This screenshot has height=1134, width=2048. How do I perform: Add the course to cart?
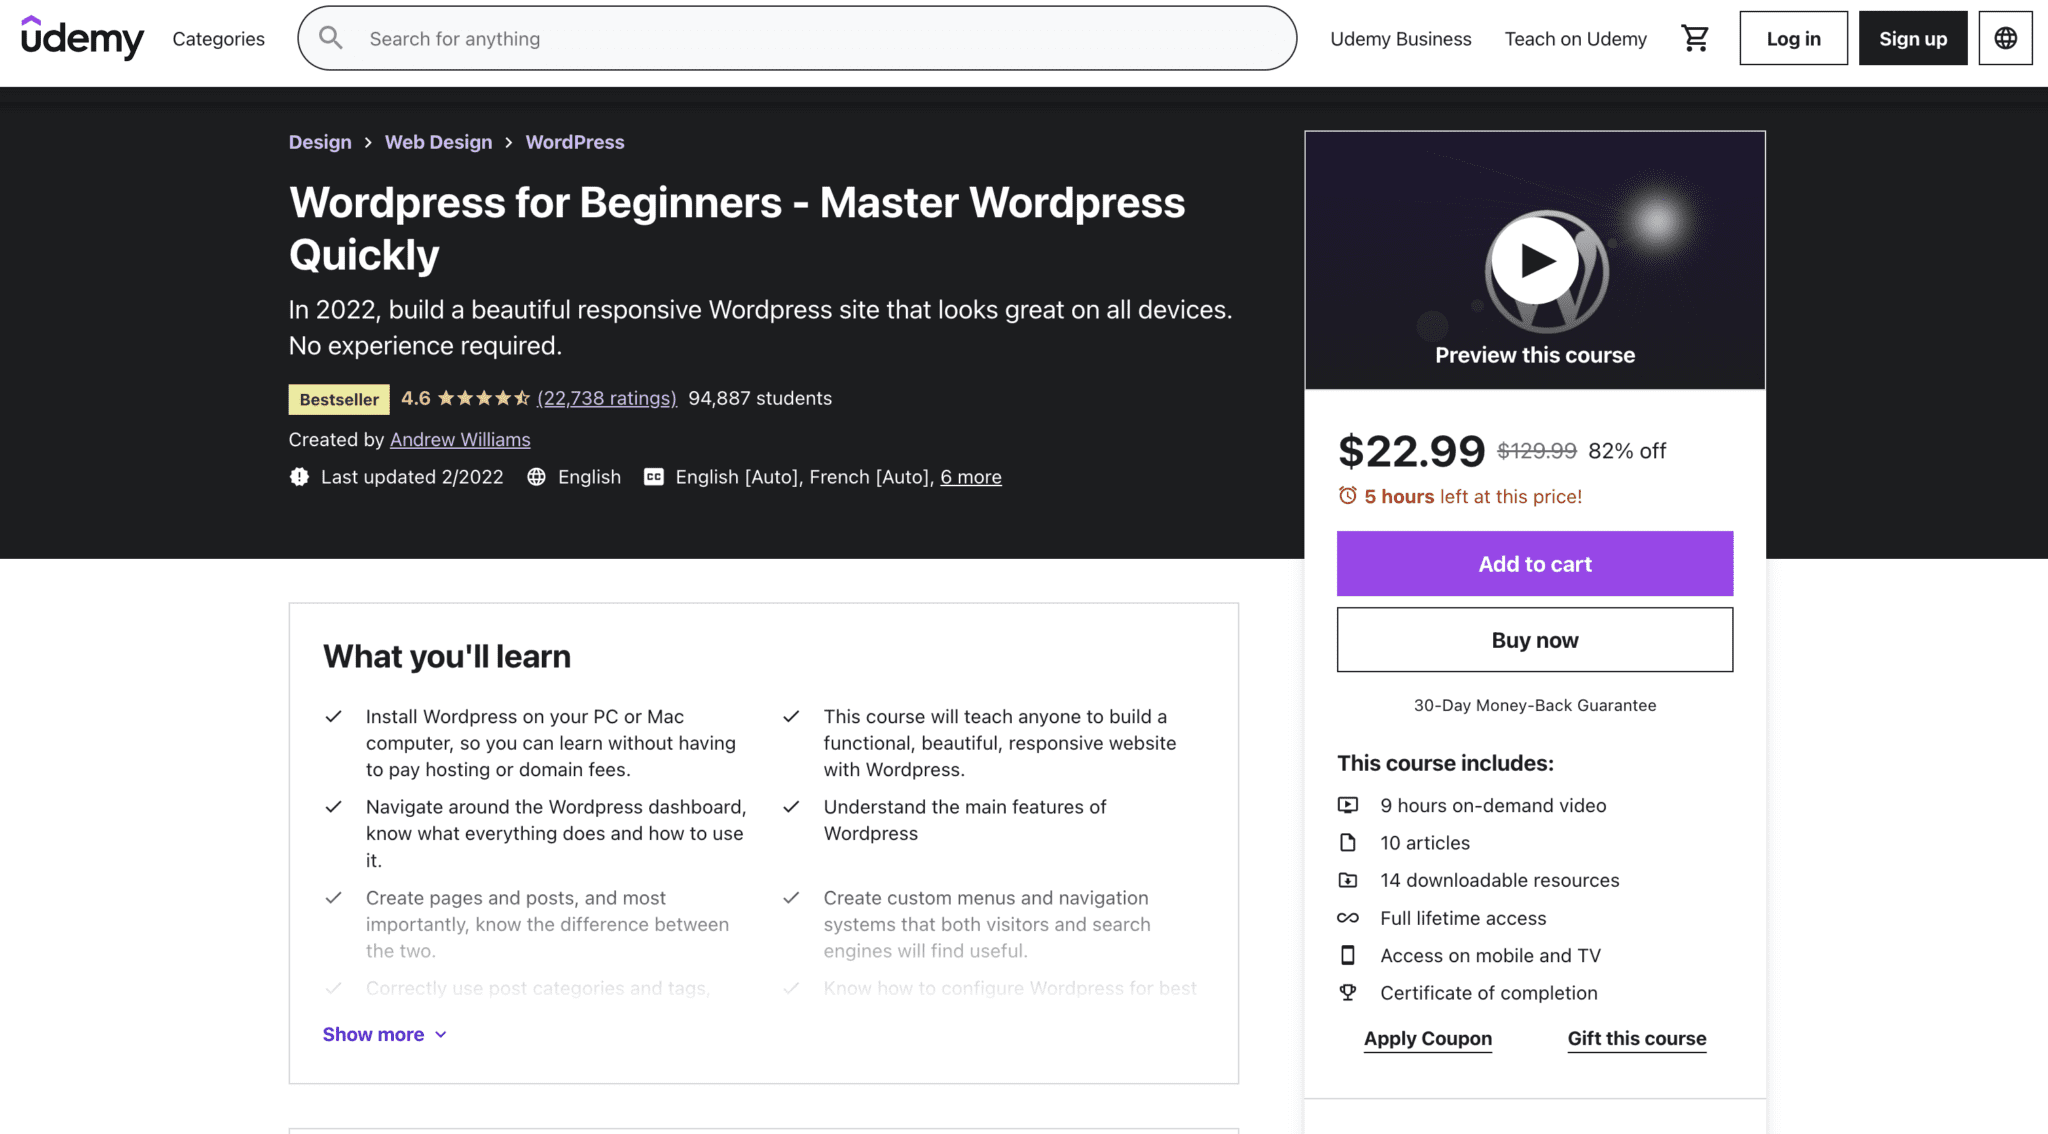(x=1534, y=563)
